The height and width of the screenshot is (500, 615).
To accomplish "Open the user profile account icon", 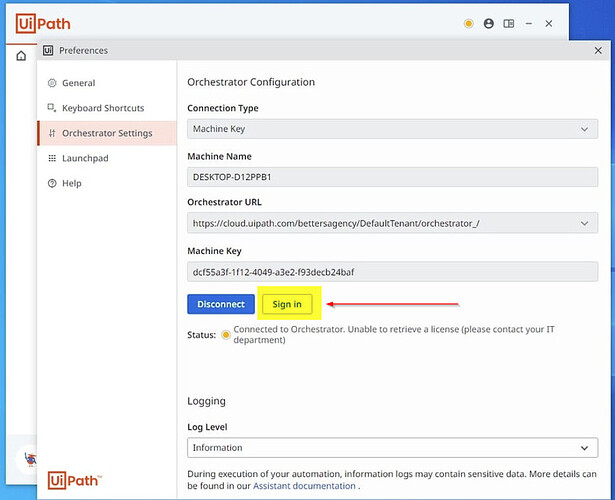I will tap(489, 24).
